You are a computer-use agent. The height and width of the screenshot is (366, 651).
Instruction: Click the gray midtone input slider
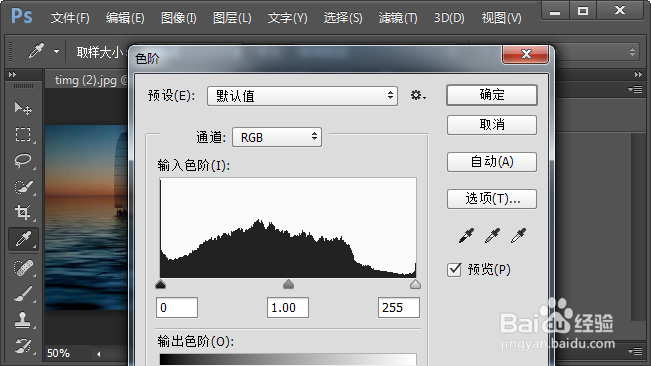tap(288, 284)
